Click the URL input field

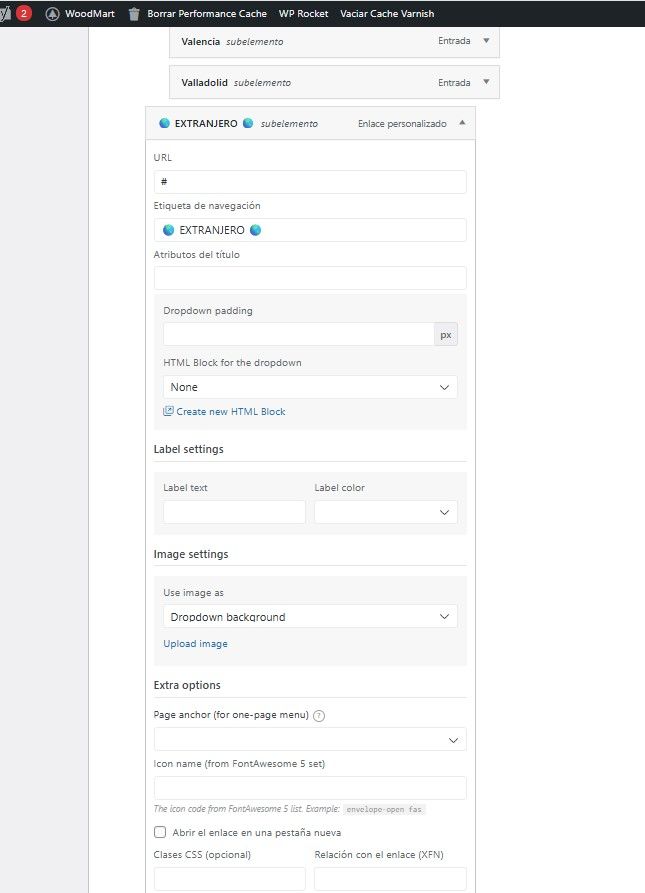point(310,182)
